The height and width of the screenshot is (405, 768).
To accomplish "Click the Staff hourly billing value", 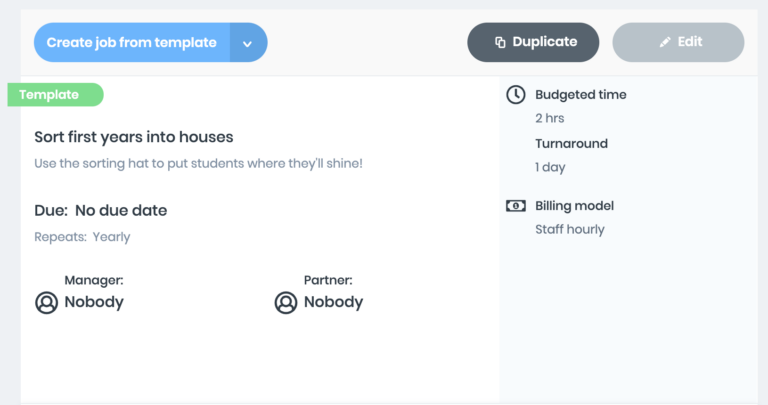I will [x=570, y=229].
